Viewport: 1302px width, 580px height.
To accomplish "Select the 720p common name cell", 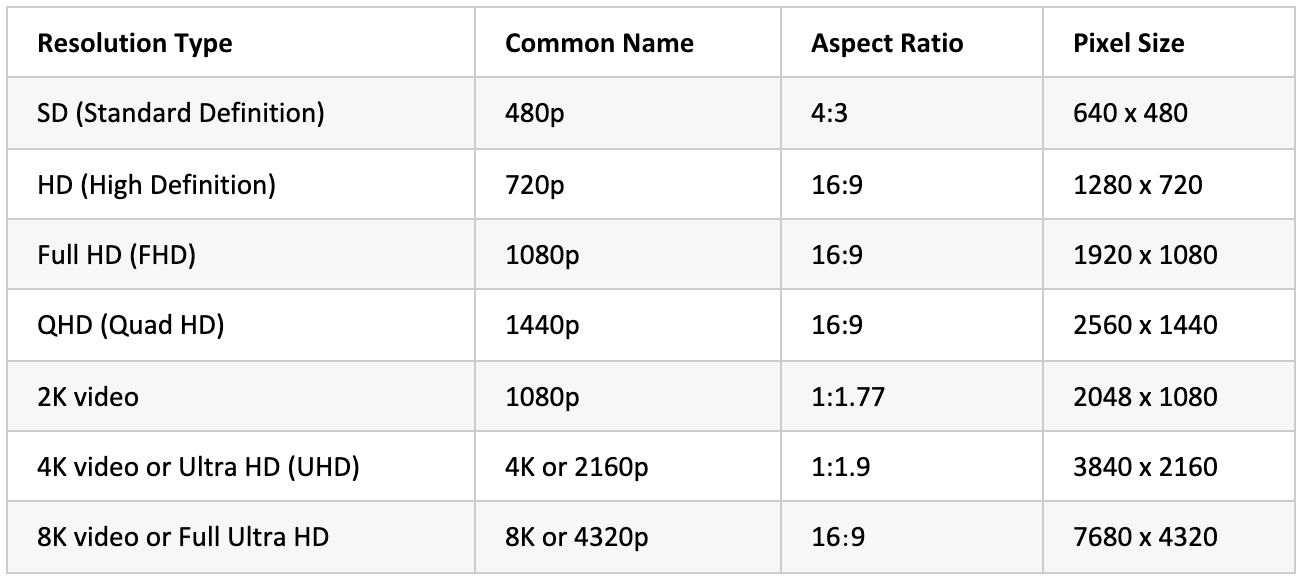I will [535, 184].
